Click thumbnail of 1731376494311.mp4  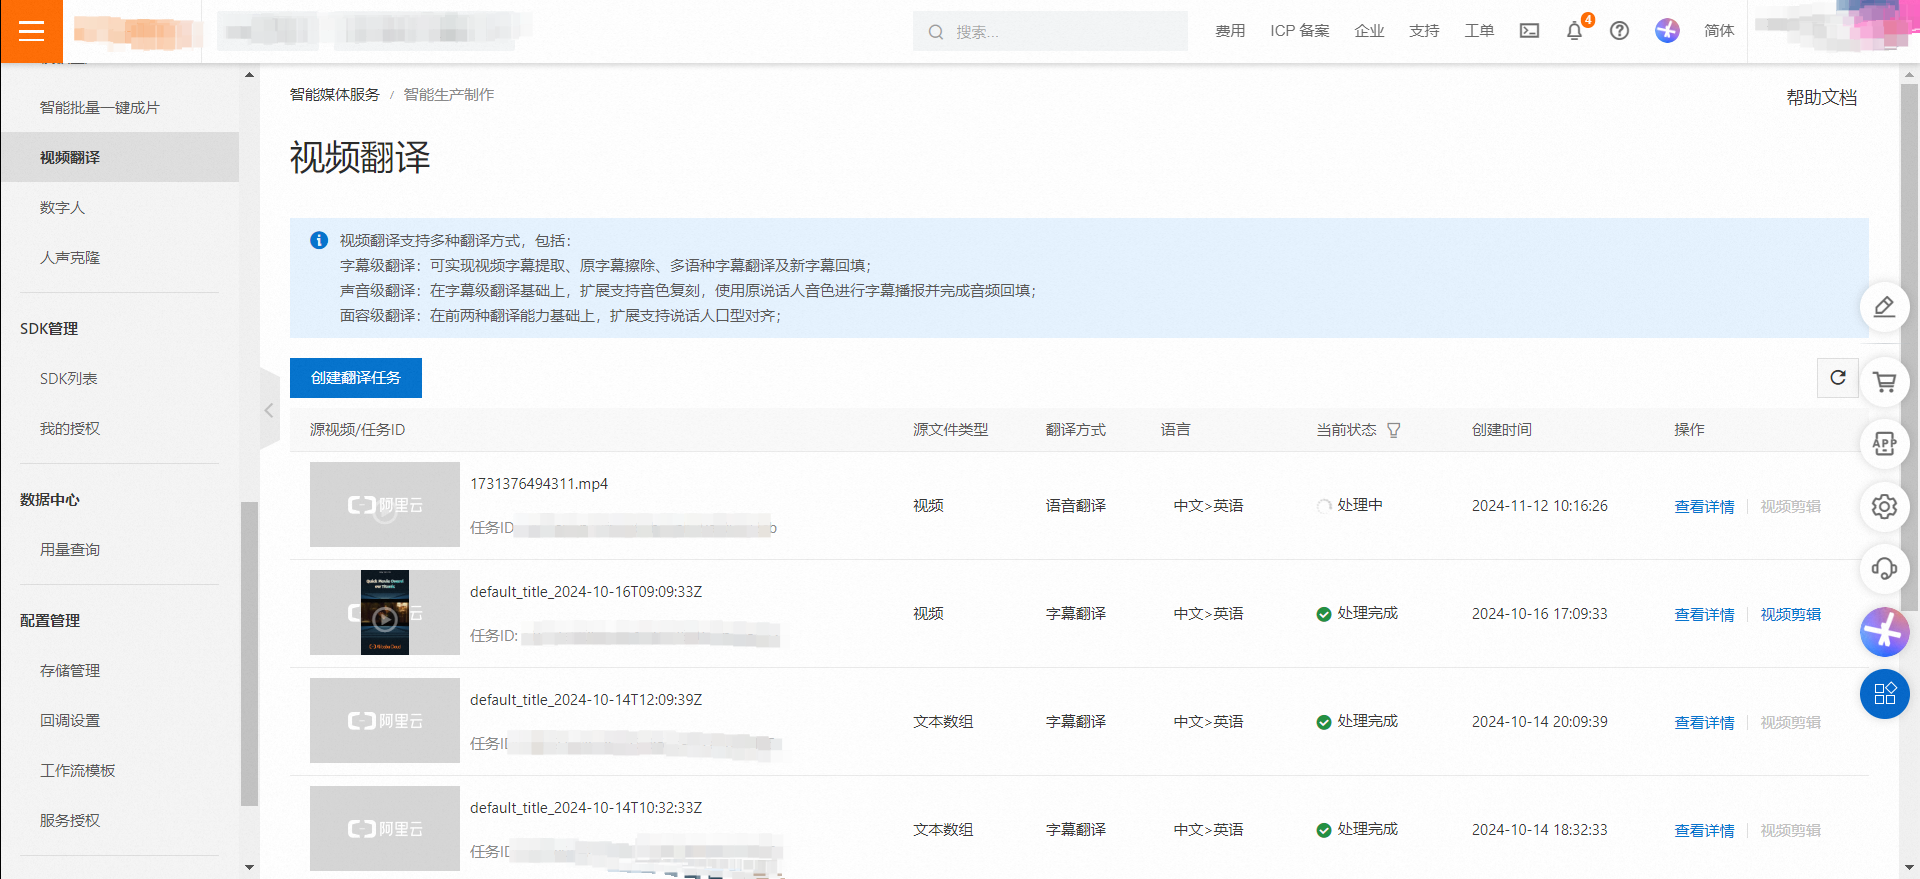pos(385,504)
